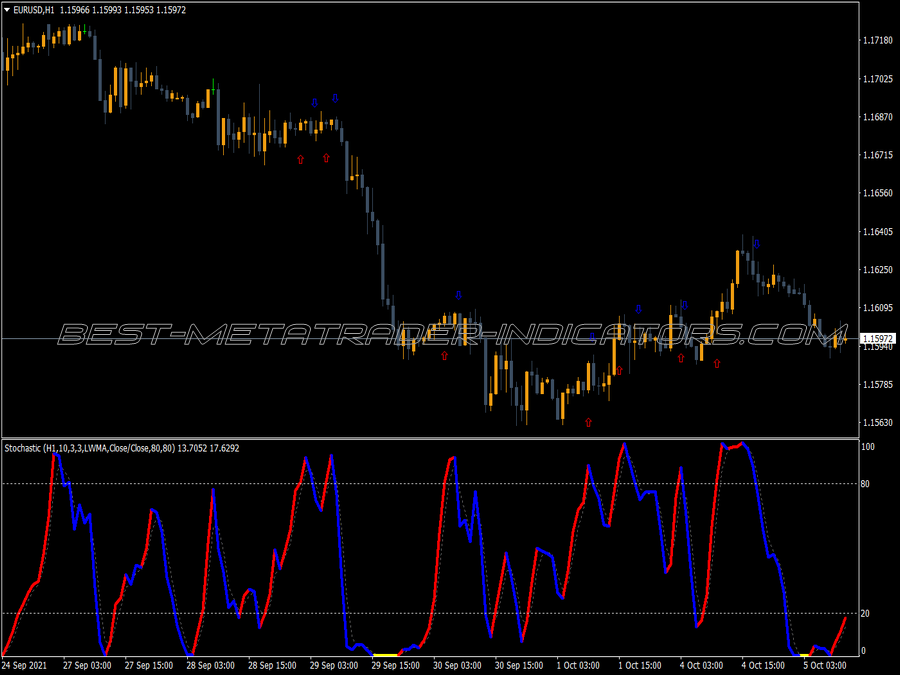Click the 1 Oct 03:00 time label
This screenshot has width=900, height=675.
point(579,665)
